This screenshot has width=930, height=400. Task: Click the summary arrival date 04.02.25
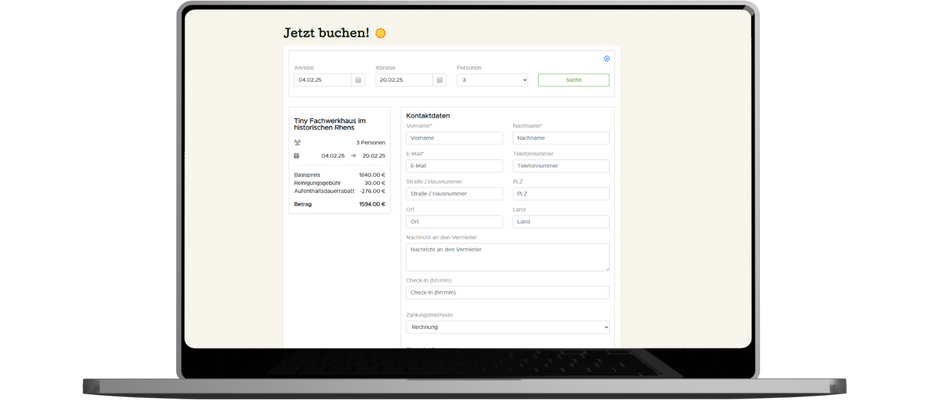point(333,155)
